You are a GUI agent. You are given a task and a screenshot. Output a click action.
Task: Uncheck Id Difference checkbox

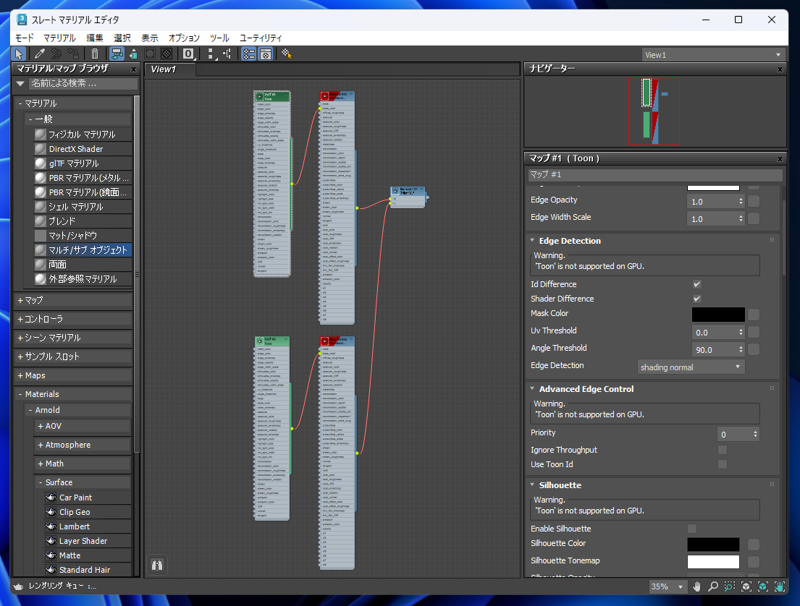pyautogui.click(x=697, y=284)
